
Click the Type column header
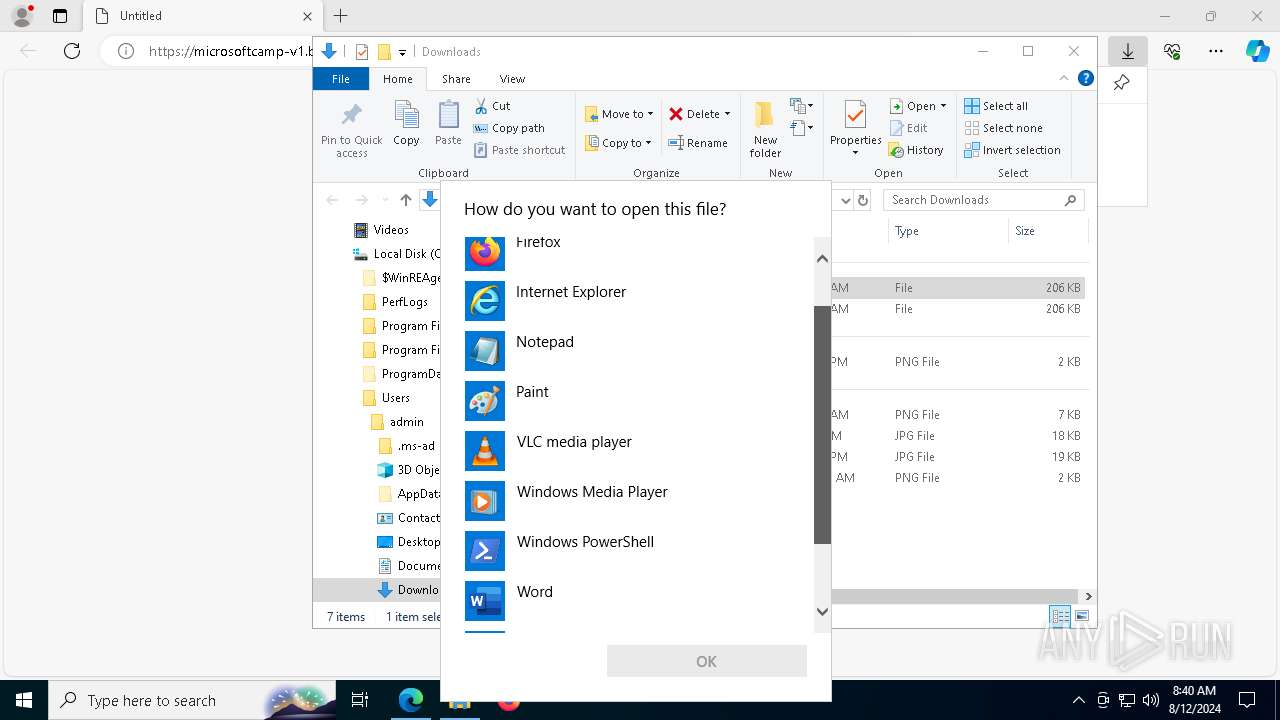[x=948, y=231]
